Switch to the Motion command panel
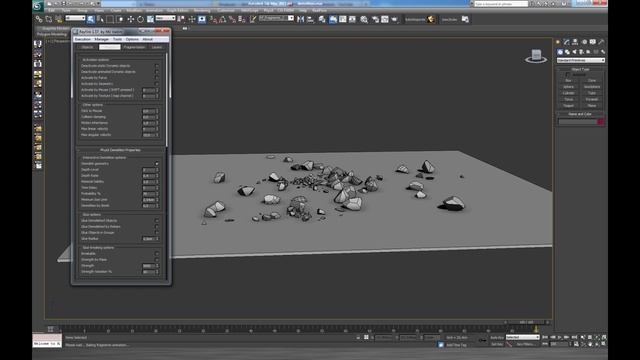Viewport: 640px width, 360px height. pos(584,42)
